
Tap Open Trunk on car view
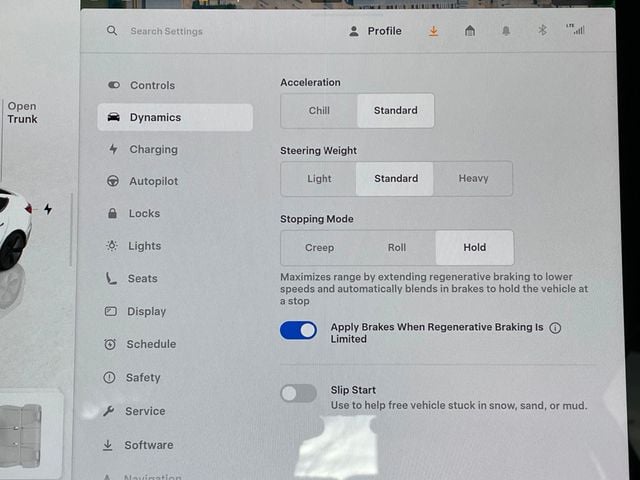click(22, 113)
